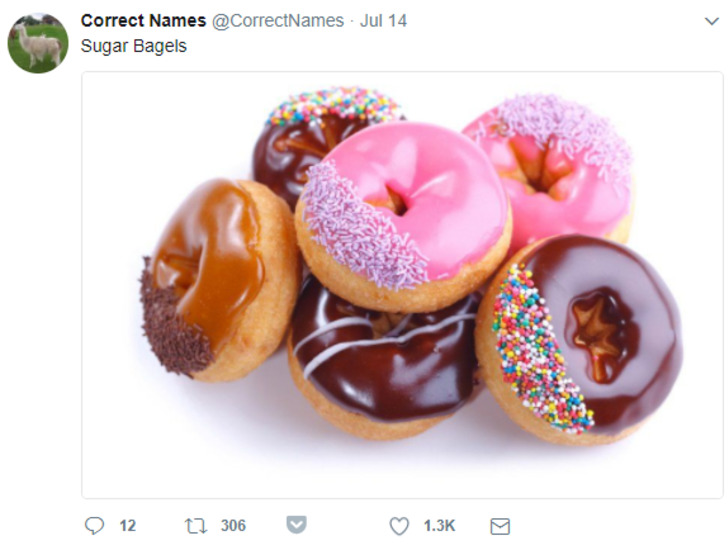This screenshot has width=728, height=550.
Task: Click the reply speech bubble icon
Action: click(94, 526)
